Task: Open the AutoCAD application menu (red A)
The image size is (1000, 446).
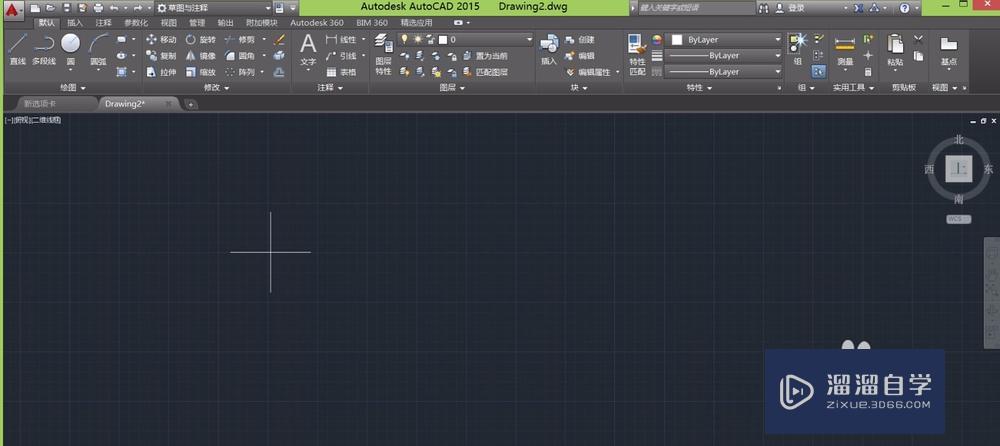Action: click(x=13, y=9)
